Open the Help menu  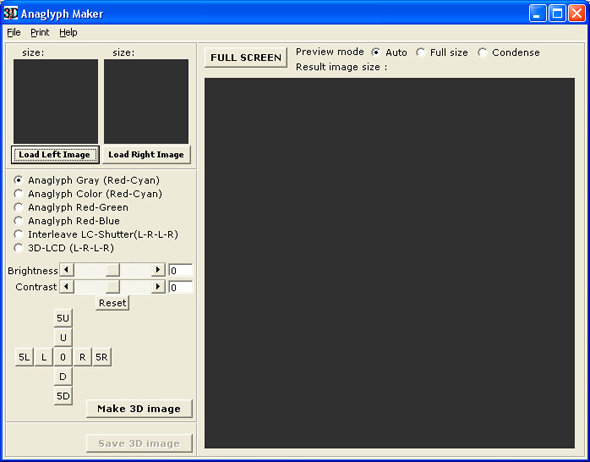click(68, 32)
